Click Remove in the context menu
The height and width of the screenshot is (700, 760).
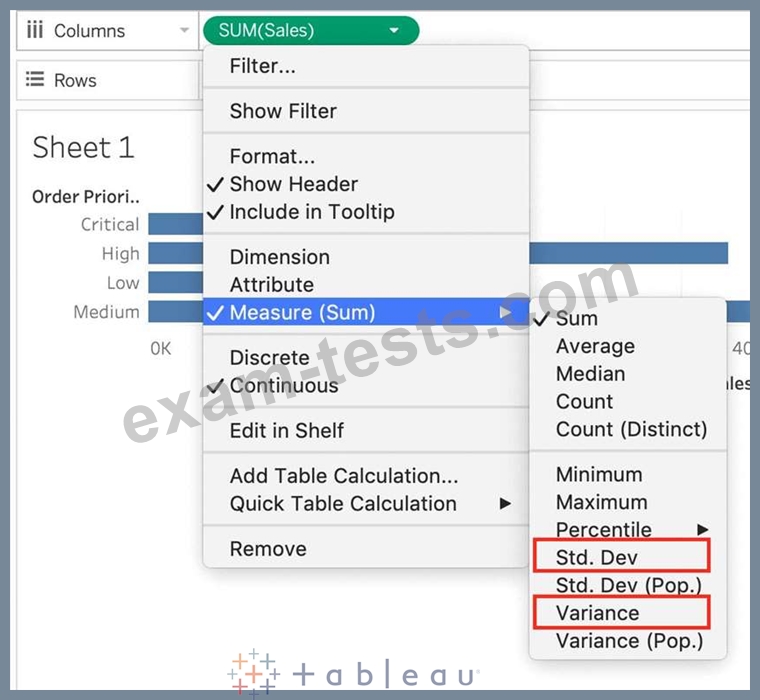(268, 549)
